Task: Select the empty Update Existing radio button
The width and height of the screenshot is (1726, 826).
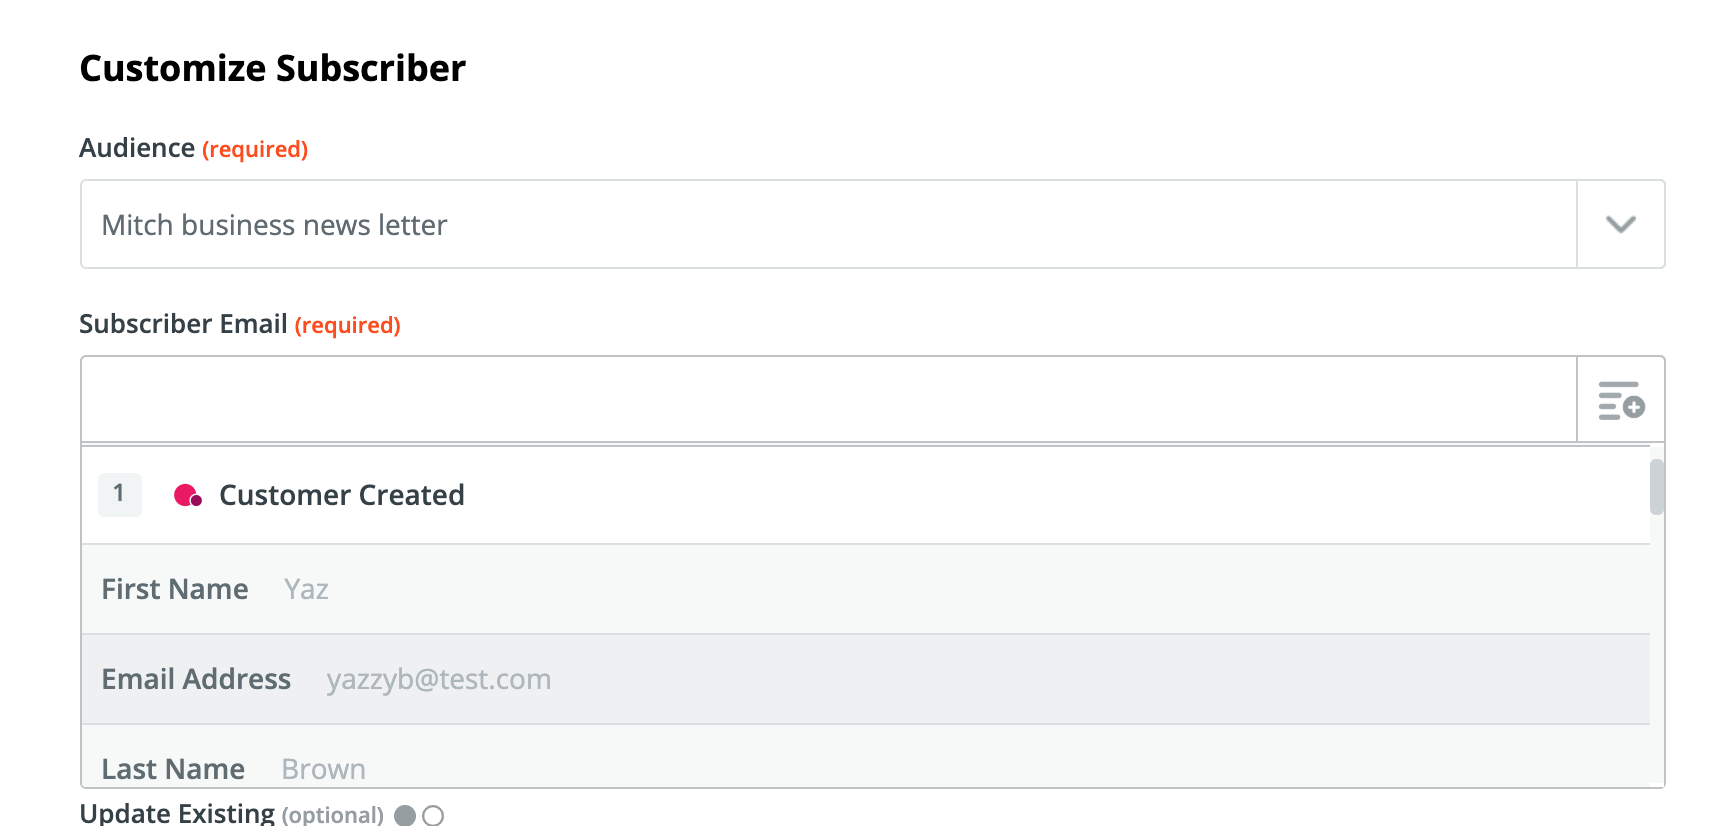Action: [x=433, y=815]
